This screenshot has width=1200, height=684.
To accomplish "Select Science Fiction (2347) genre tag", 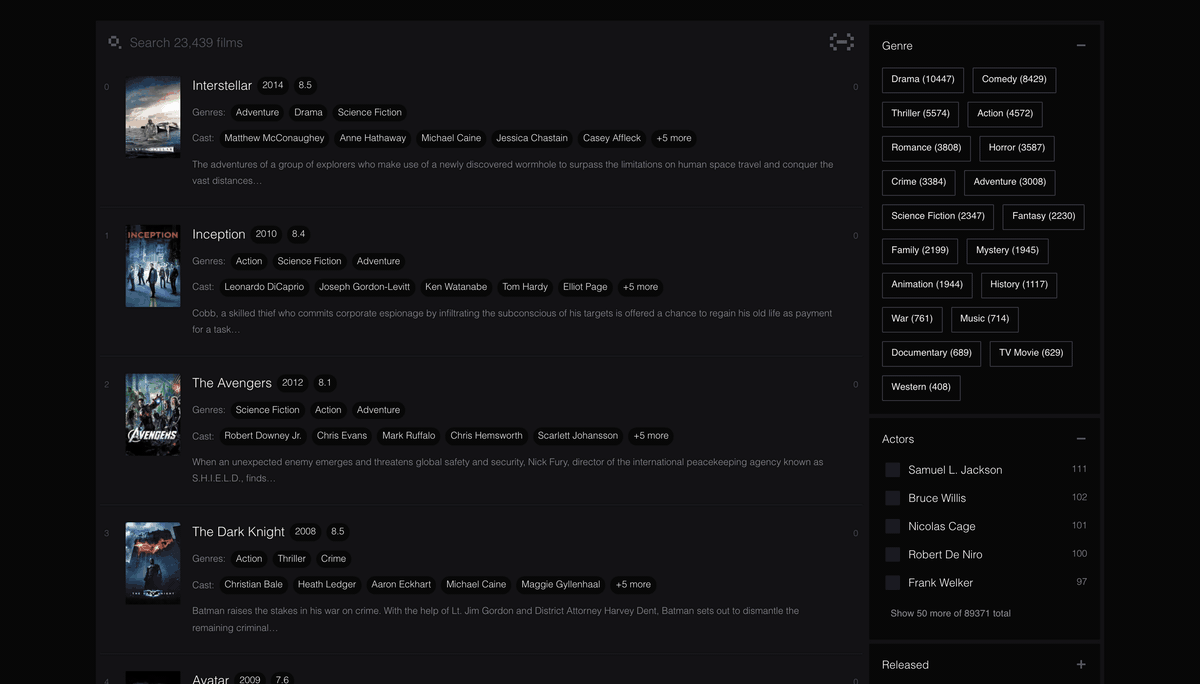I will pyautogui.click(x=938, y=216).
